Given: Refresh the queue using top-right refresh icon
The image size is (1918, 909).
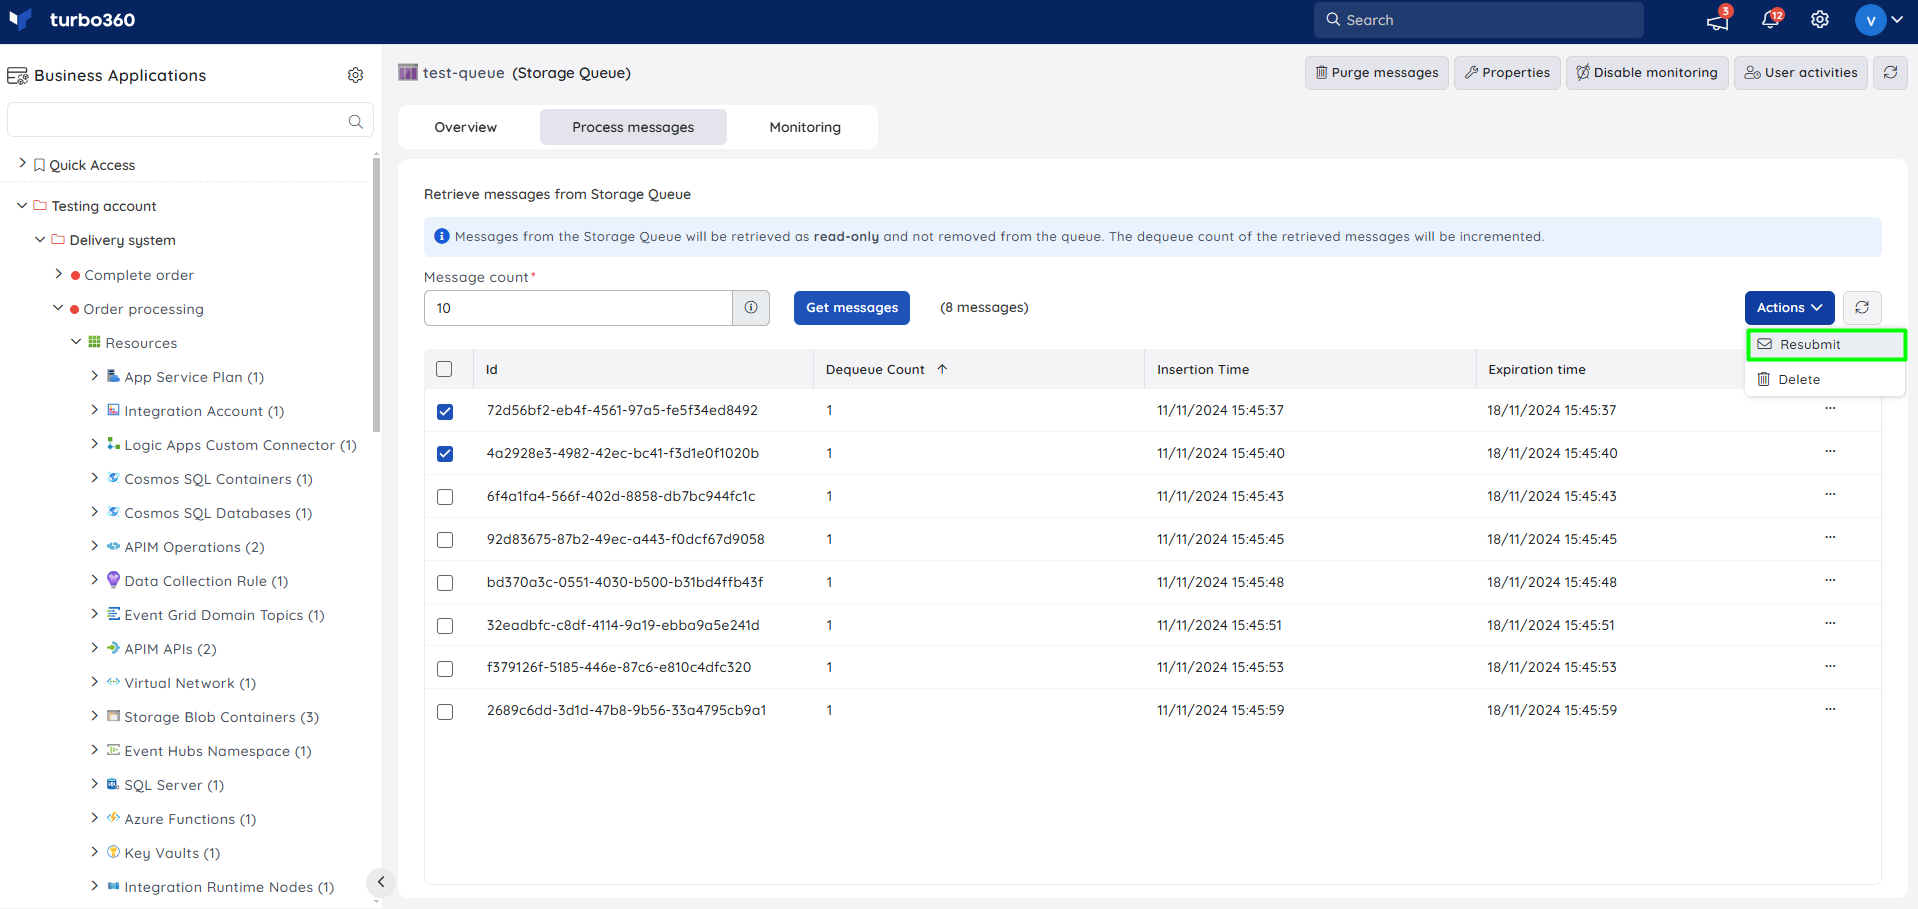Looking at the screenshot, I should pyautogui.click(x=1890, y=72).
